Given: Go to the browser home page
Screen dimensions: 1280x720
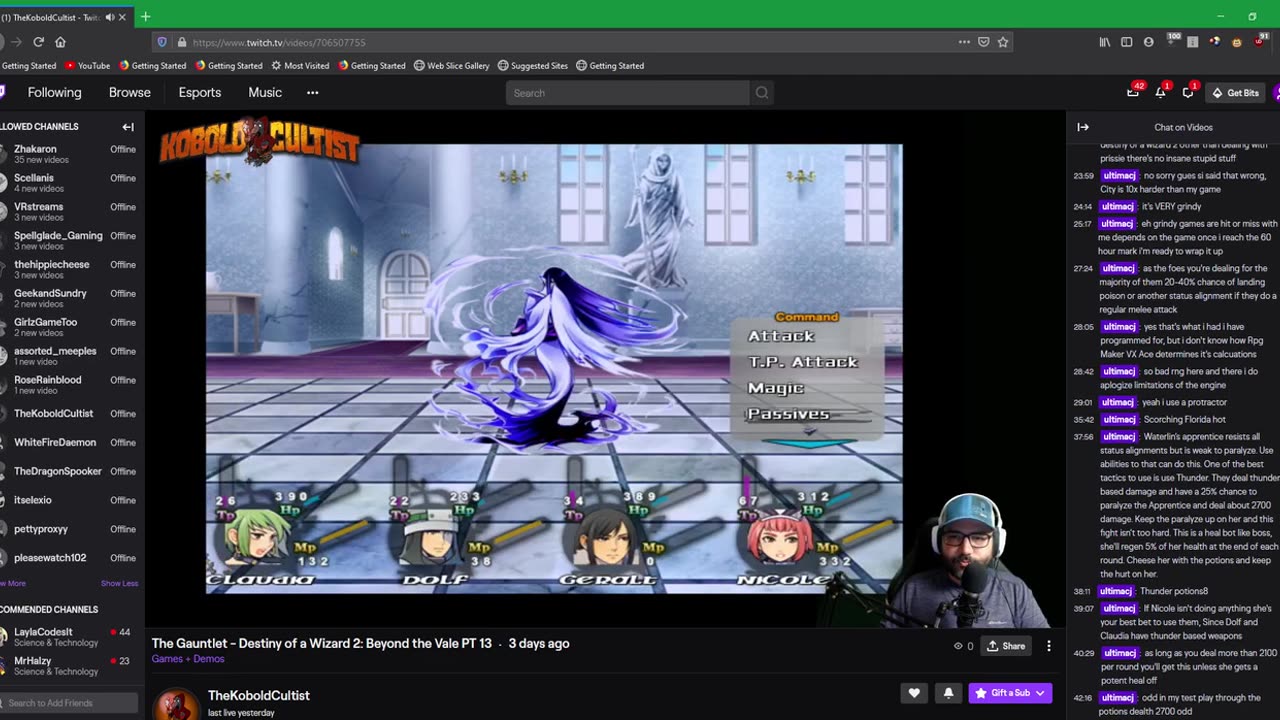Looking at the screenshot, I should click(x=60, y=42).
